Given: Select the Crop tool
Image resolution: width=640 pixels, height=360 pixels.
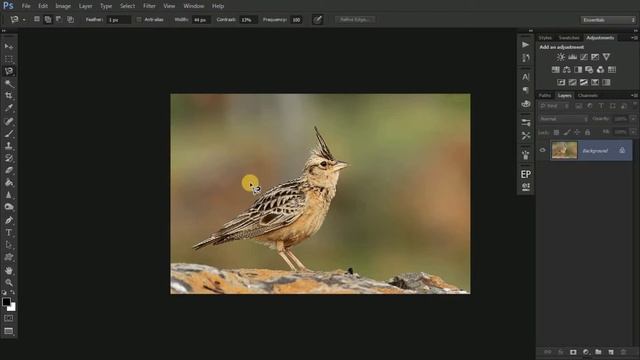Looking at the screenshot, I should coord(9,96).
